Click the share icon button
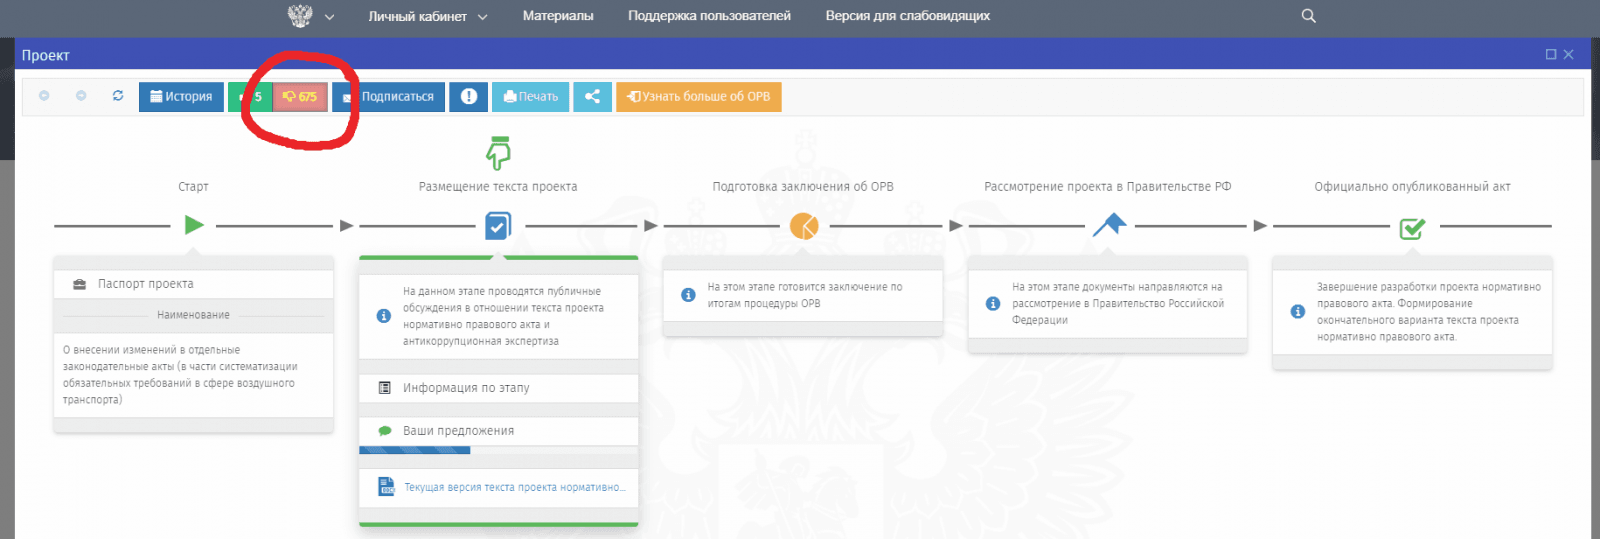The height and width of the screenshot is (539, 1600). click(x=592, y=97)
